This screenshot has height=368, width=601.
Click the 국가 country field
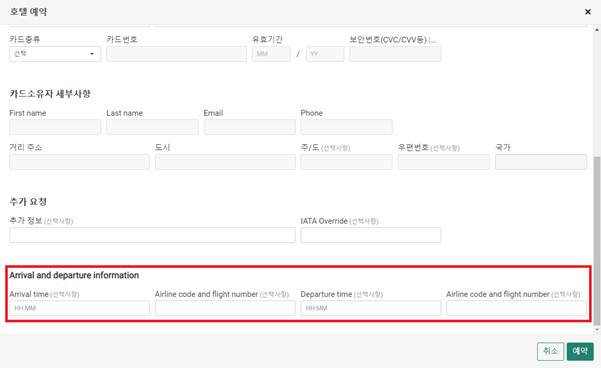tap(541, 162)
